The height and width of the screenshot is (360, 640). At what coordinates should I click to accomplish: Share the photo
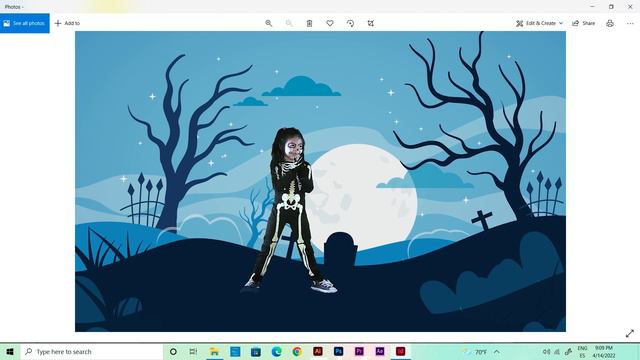pyautogui.click(x=584, y=23)
